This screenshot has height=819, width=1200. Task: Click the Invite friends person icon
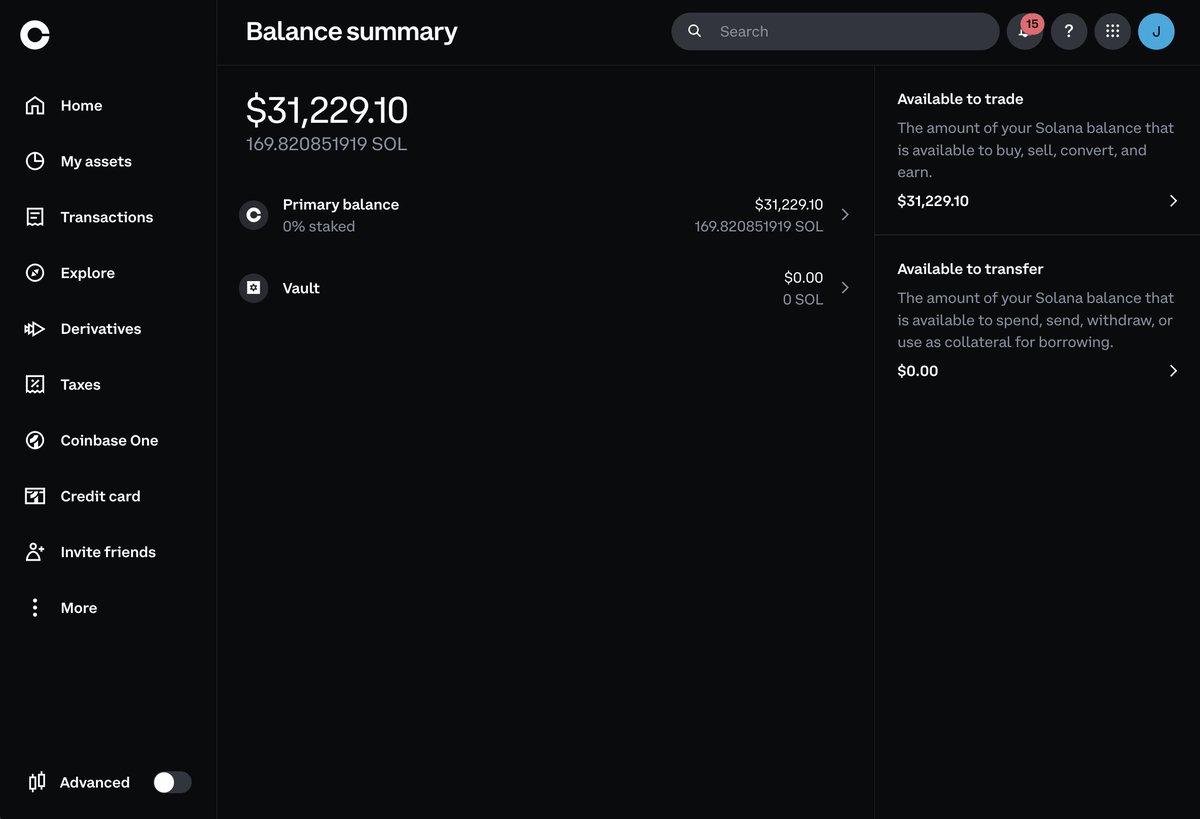[35, 552]
